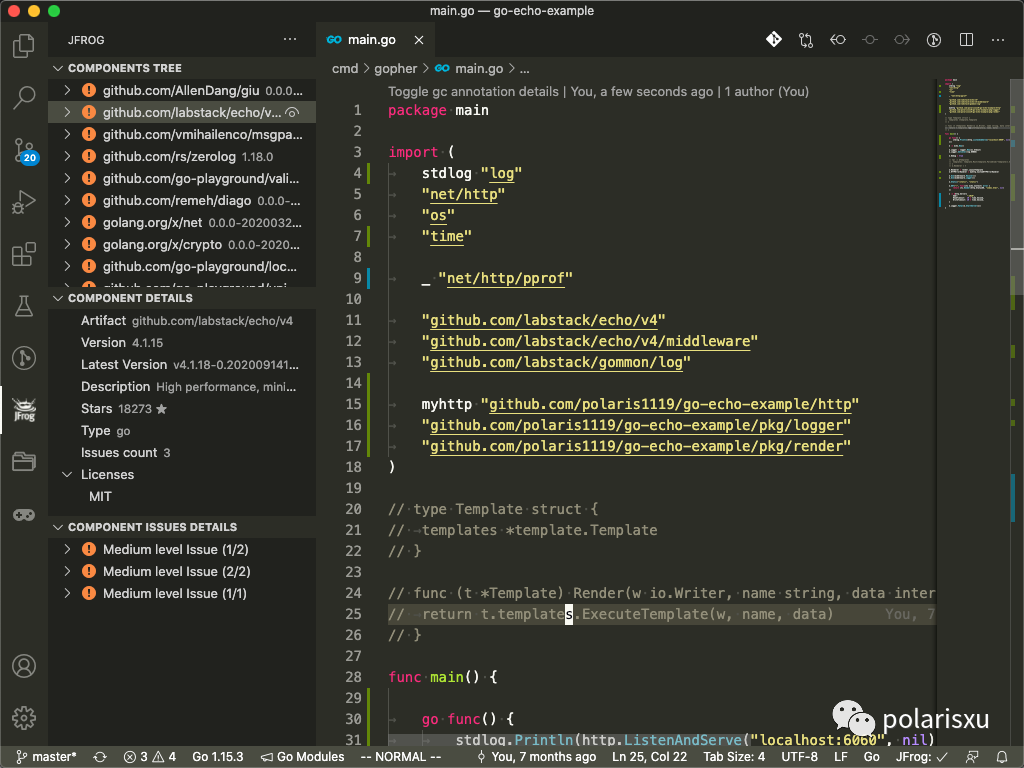Expand Medium level Issue (1/2)

(67, 549)
